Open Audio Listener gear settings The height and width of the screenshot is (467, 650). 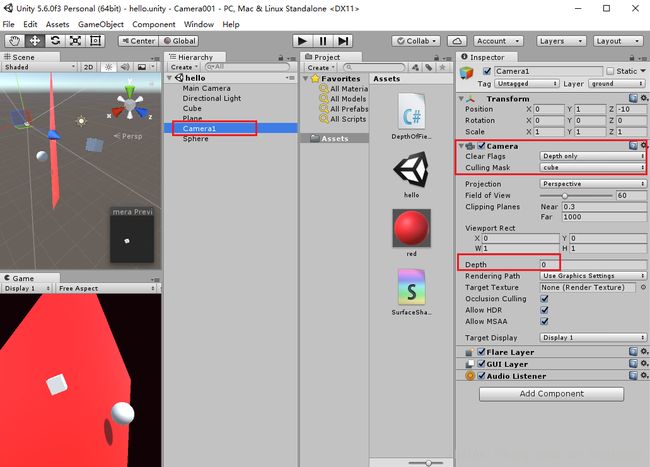[x=644, y=375]
